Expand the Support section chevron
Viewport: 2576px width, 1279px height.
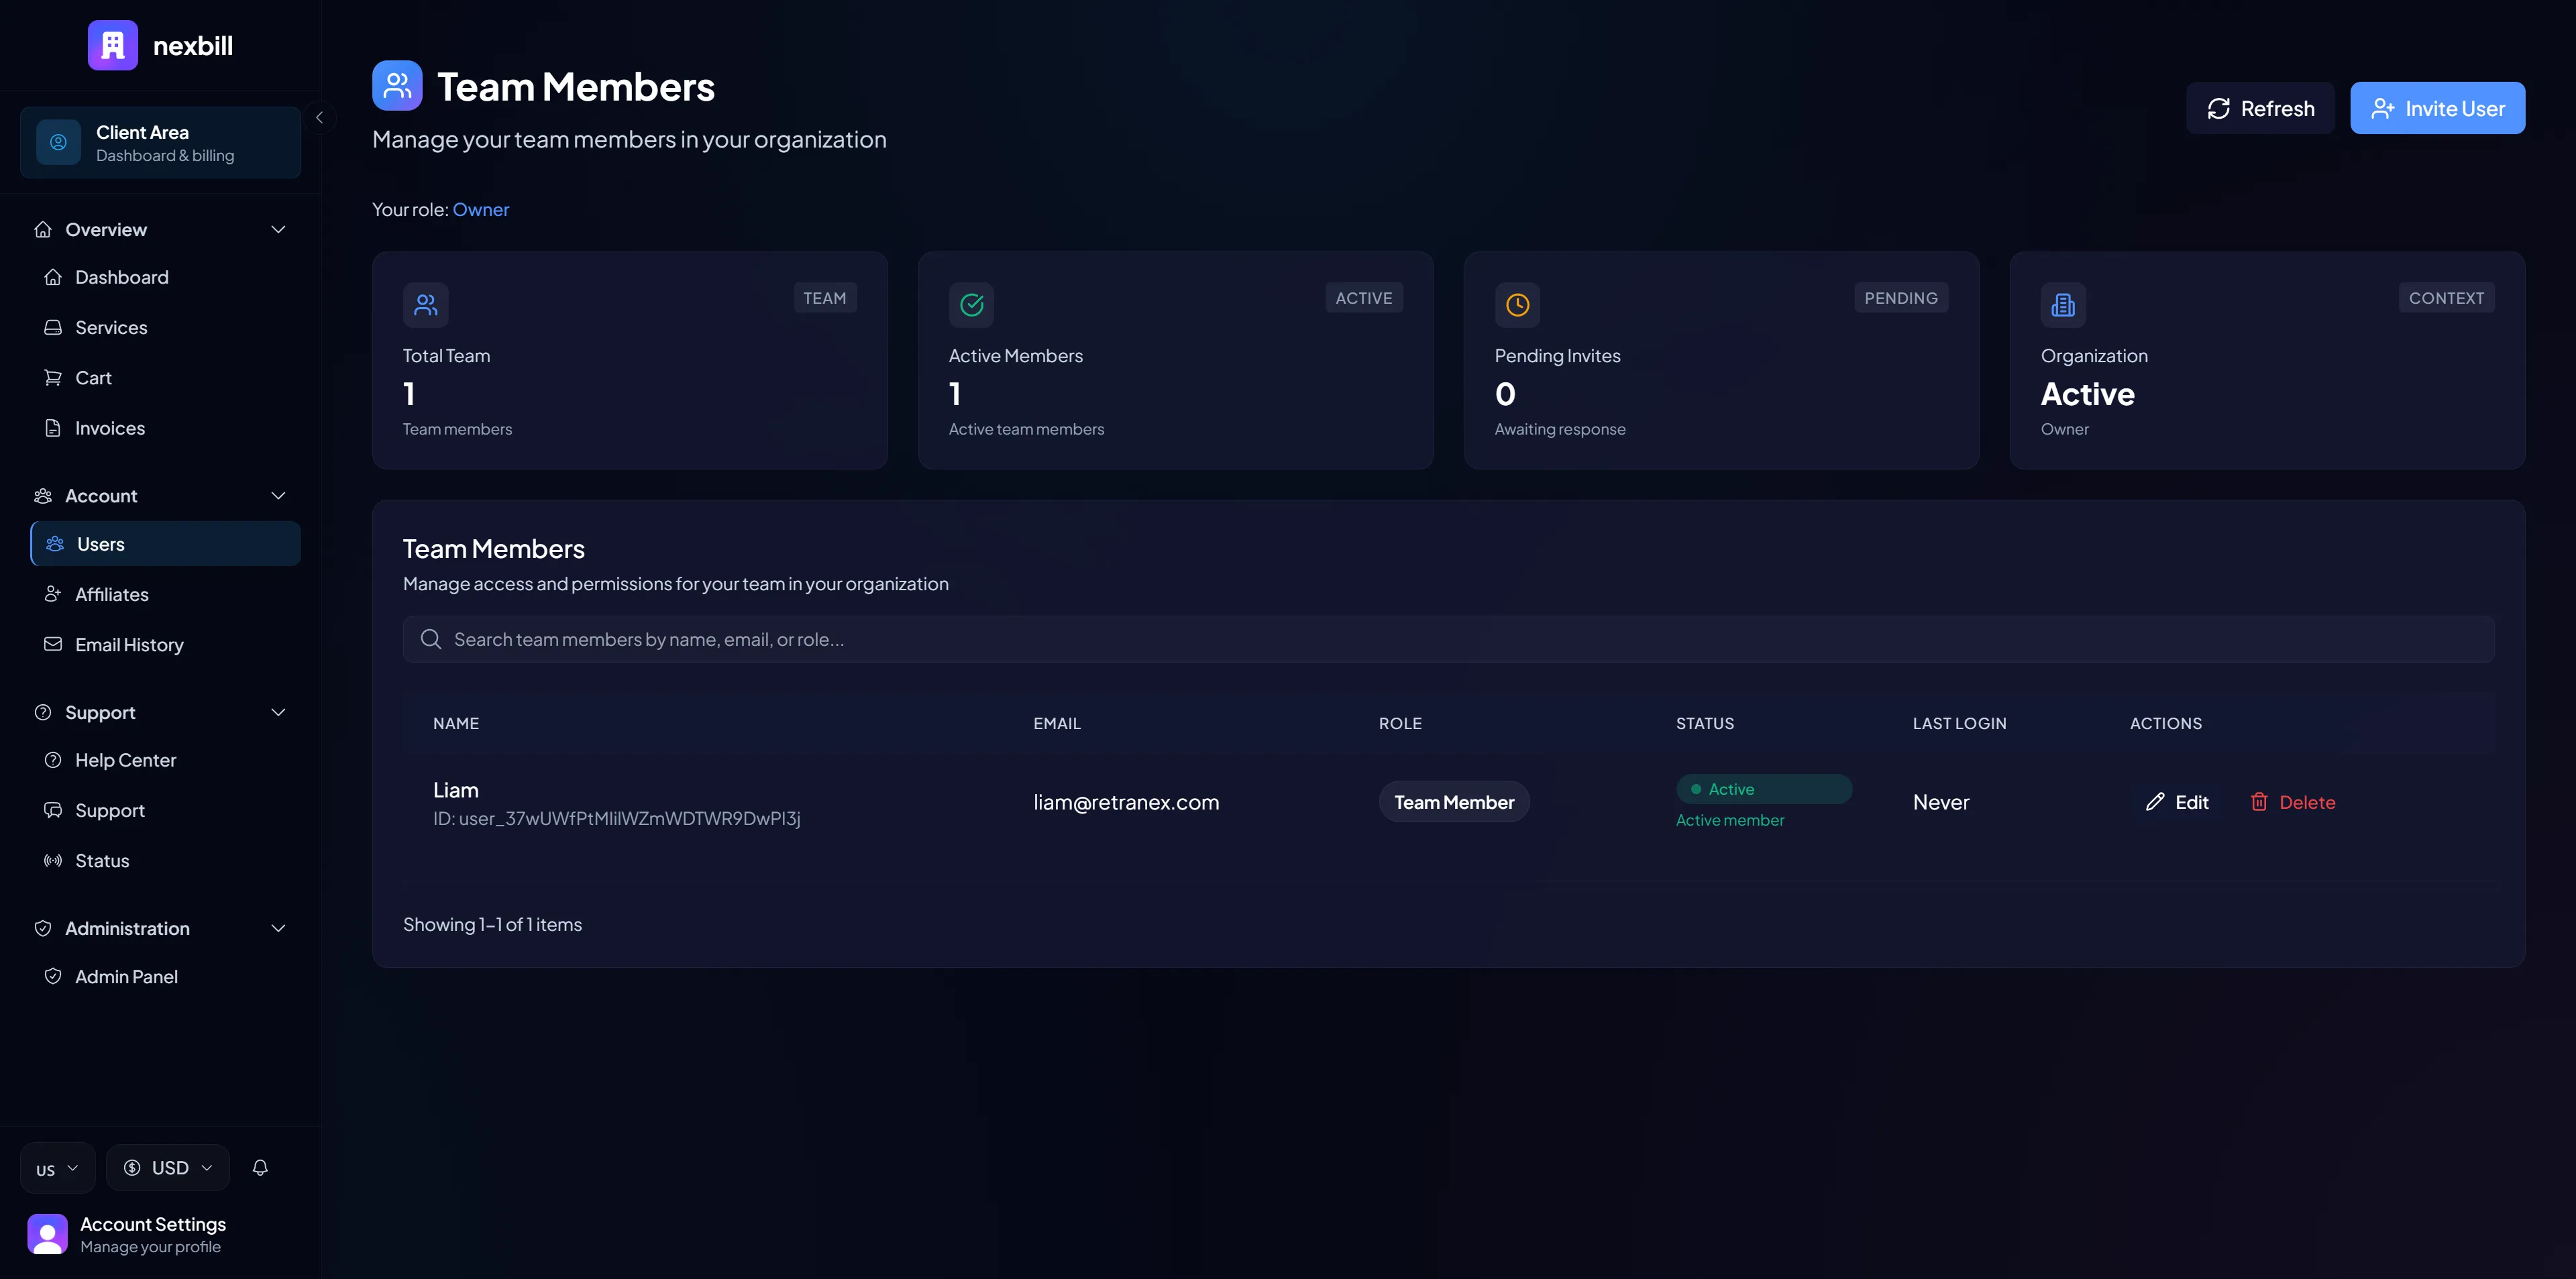pos(278,712)
